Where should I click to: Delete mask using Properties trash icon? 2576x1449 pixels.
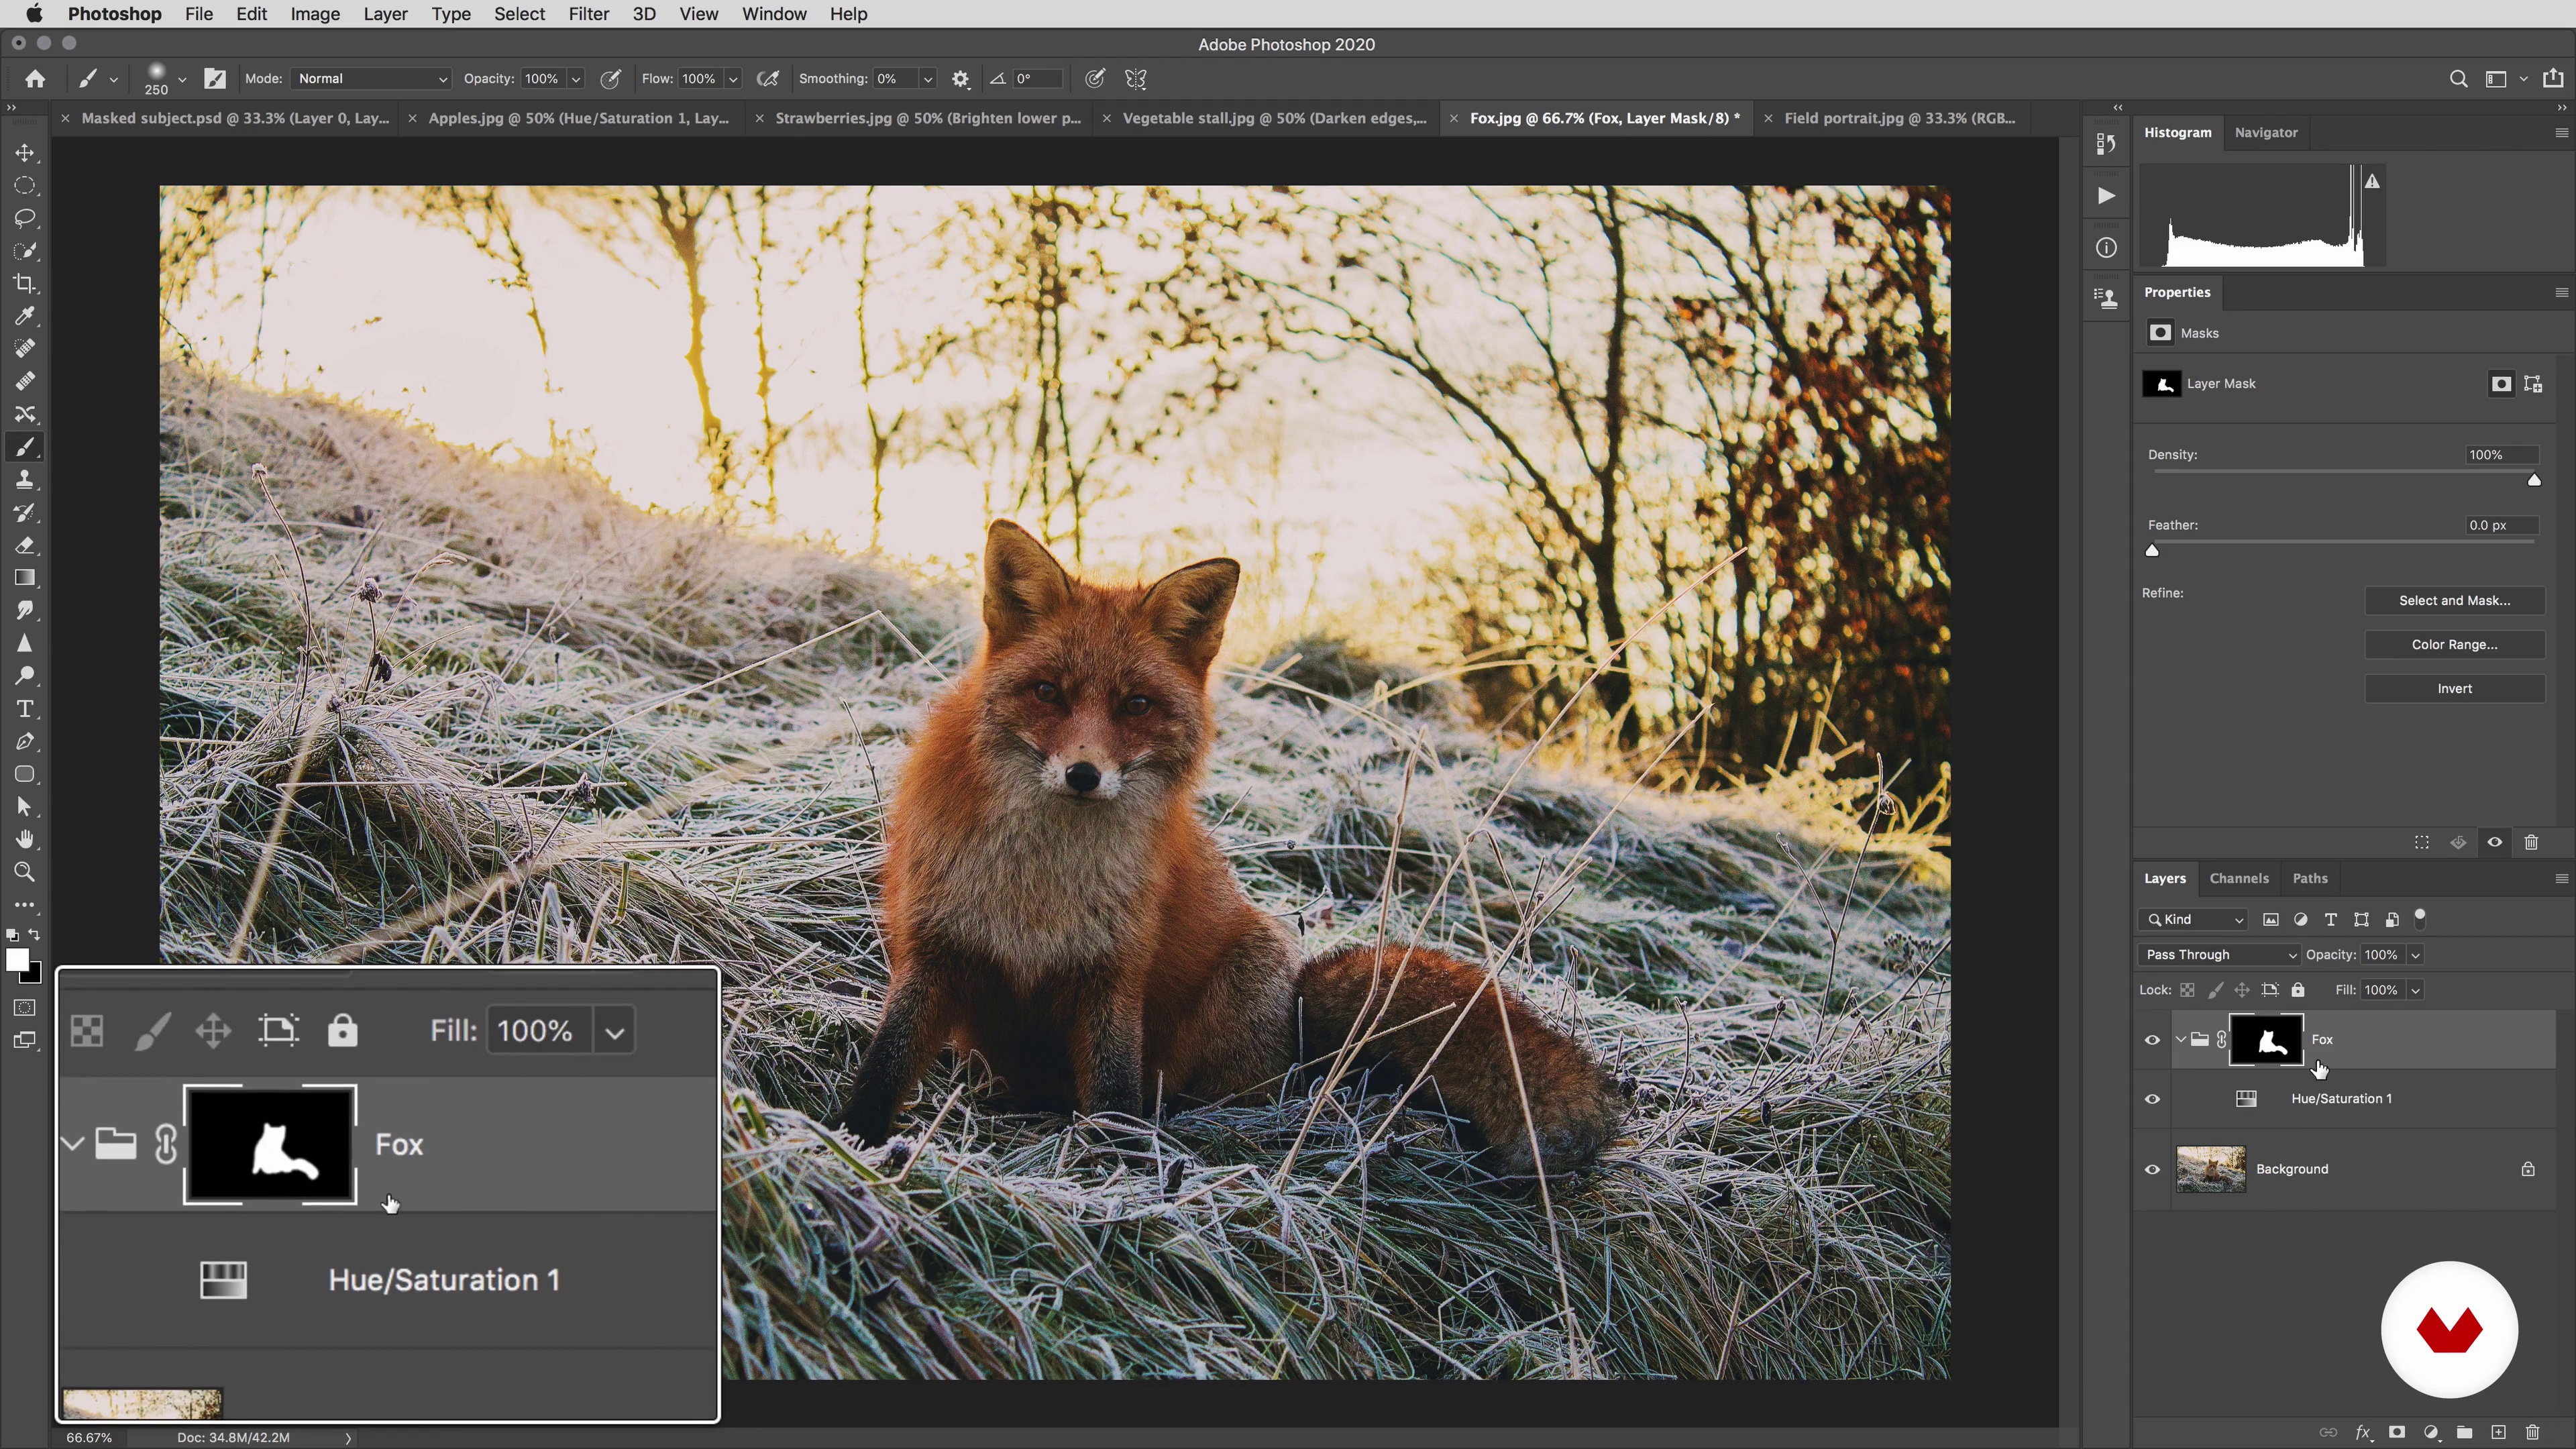coord(2531,842)
